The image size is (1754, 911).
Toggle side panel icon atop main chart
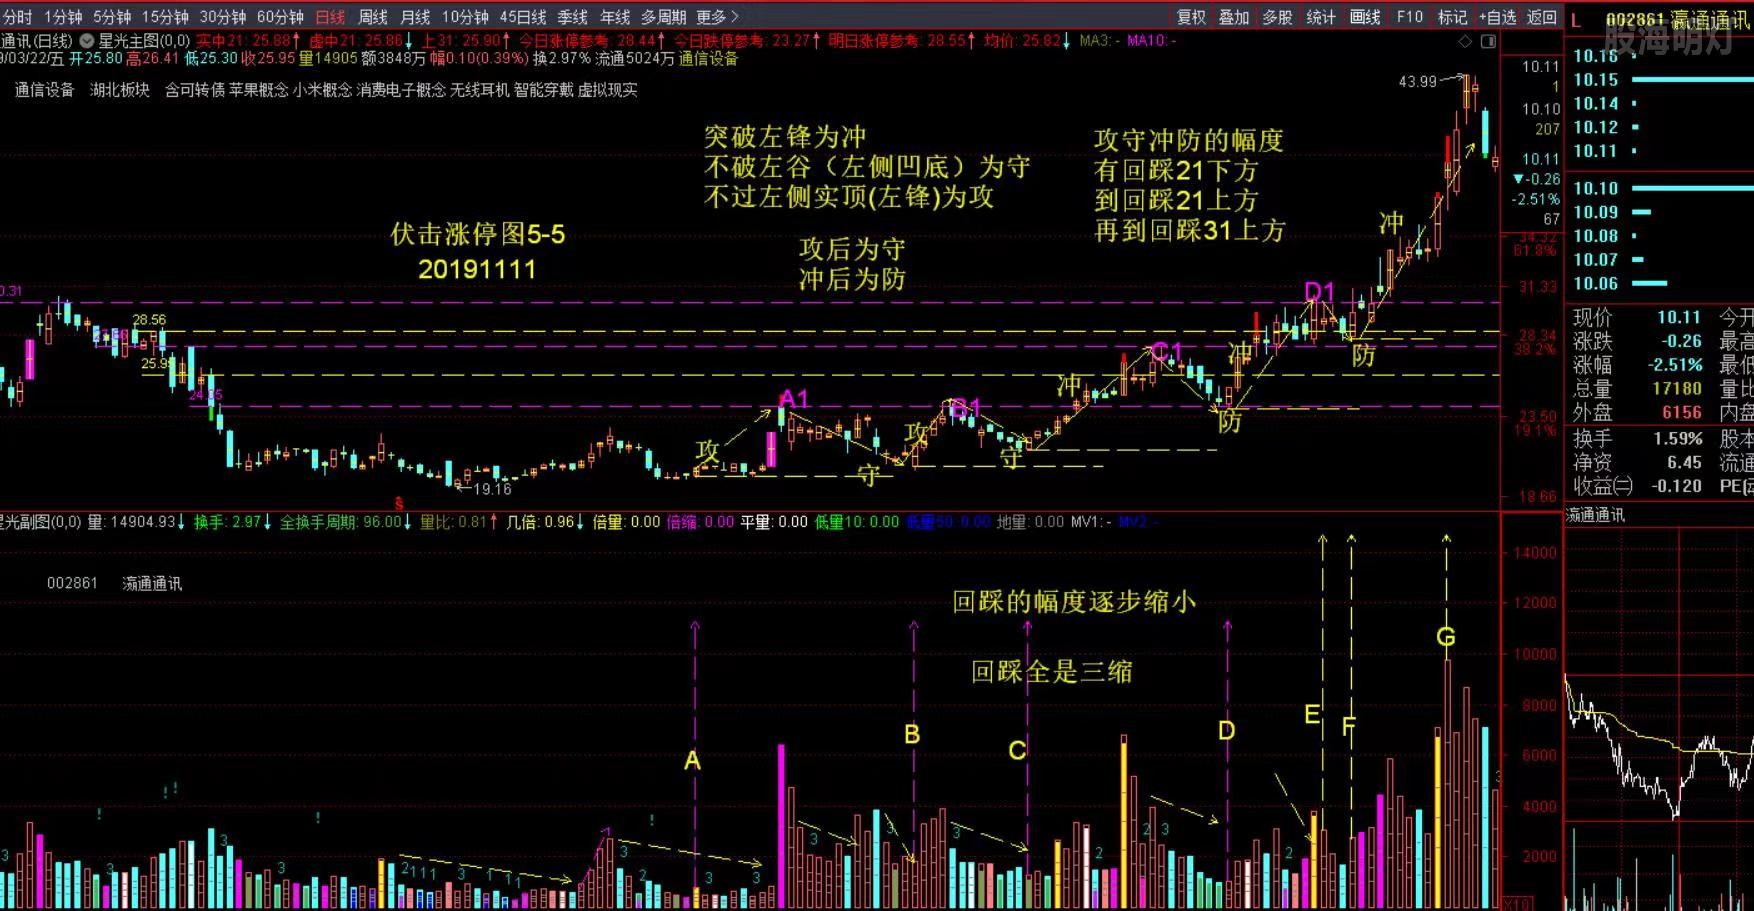pos(1488,41)
